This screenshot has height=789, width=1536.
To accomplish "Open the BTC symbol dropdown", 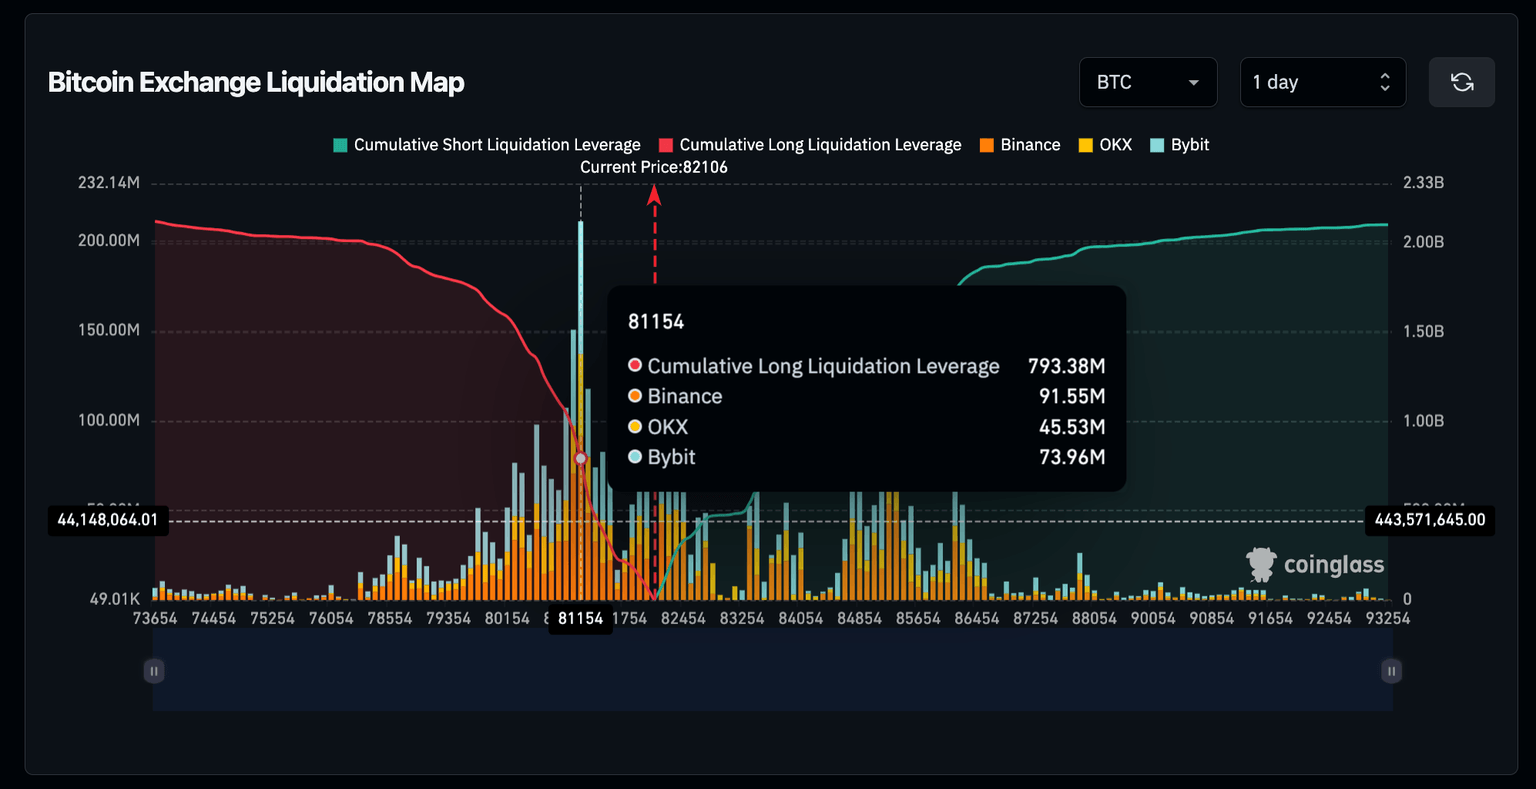I will tap(1148, 82).
